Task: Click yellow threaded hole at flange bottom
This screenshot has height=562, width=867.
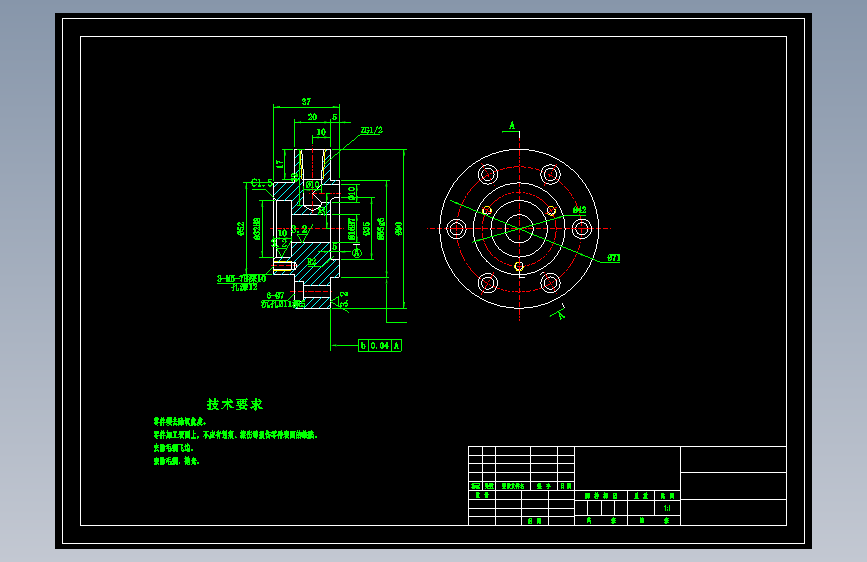Action: [x=519, y=267]
